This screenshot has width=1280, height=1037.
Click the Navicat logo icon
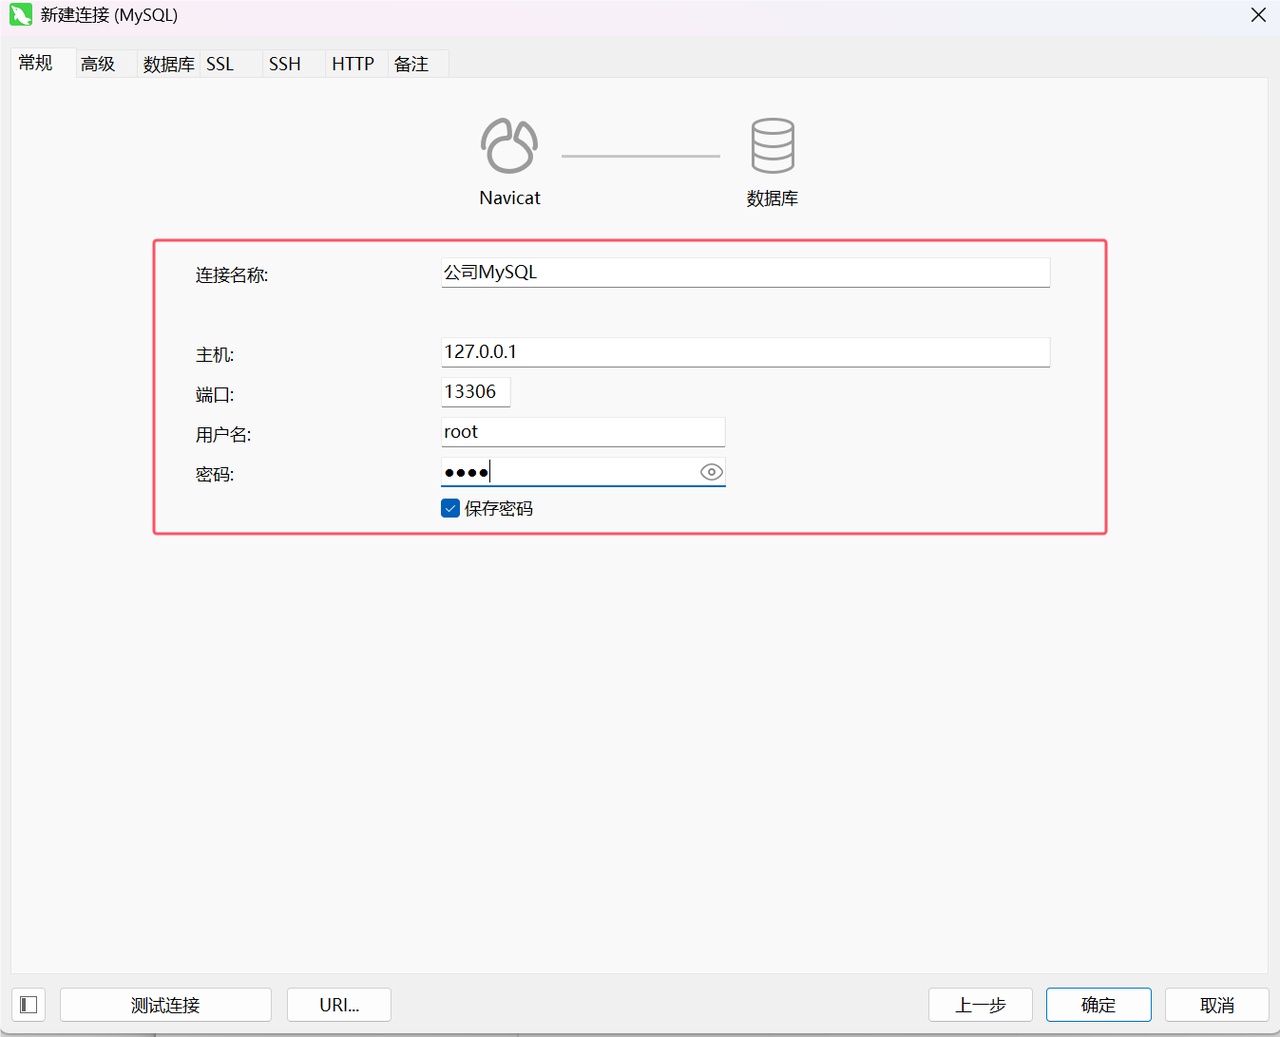509,146
